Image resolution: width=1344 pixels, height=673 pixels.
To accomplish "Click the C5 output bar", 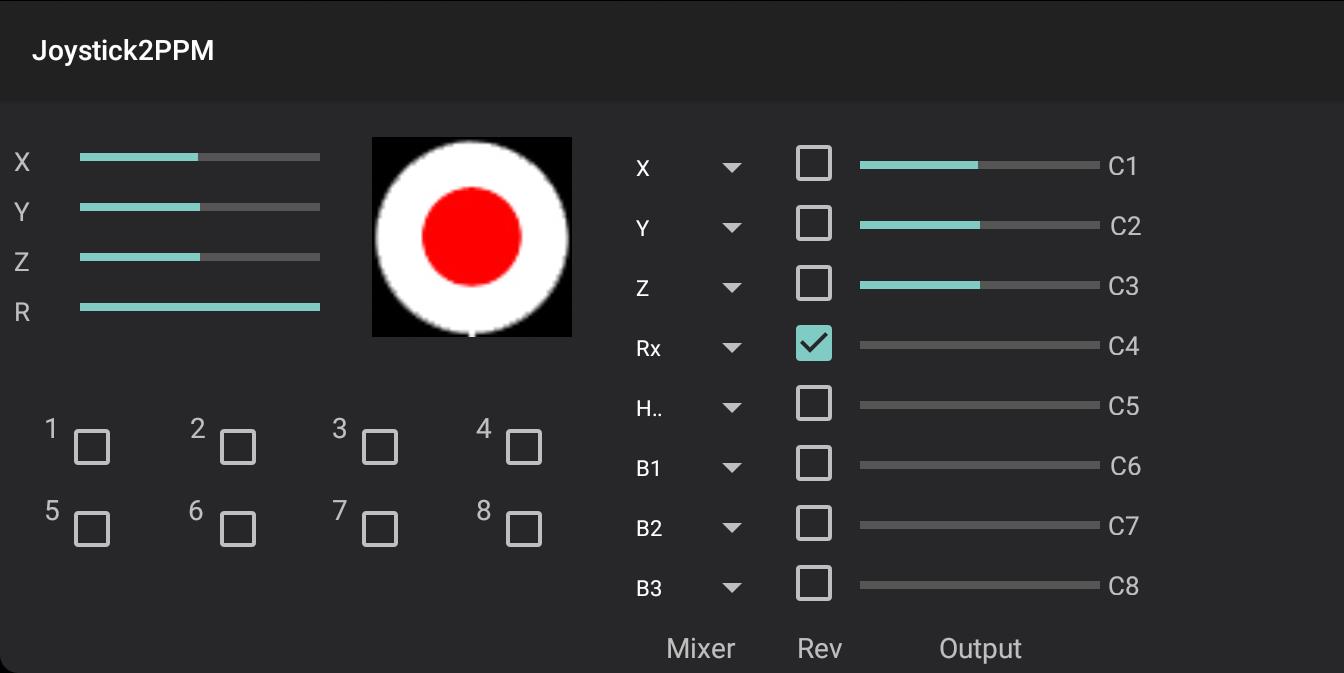I will (x=980, y=405).
